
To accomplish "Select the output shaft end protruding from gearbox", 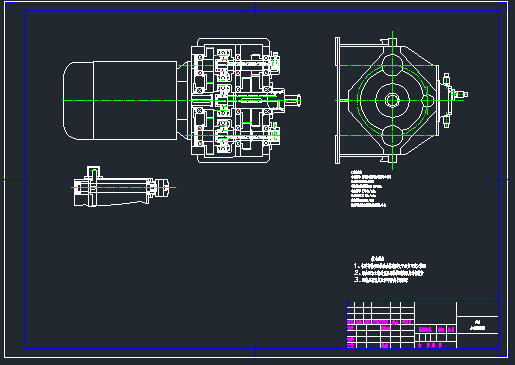I will (x=293, y=100).
